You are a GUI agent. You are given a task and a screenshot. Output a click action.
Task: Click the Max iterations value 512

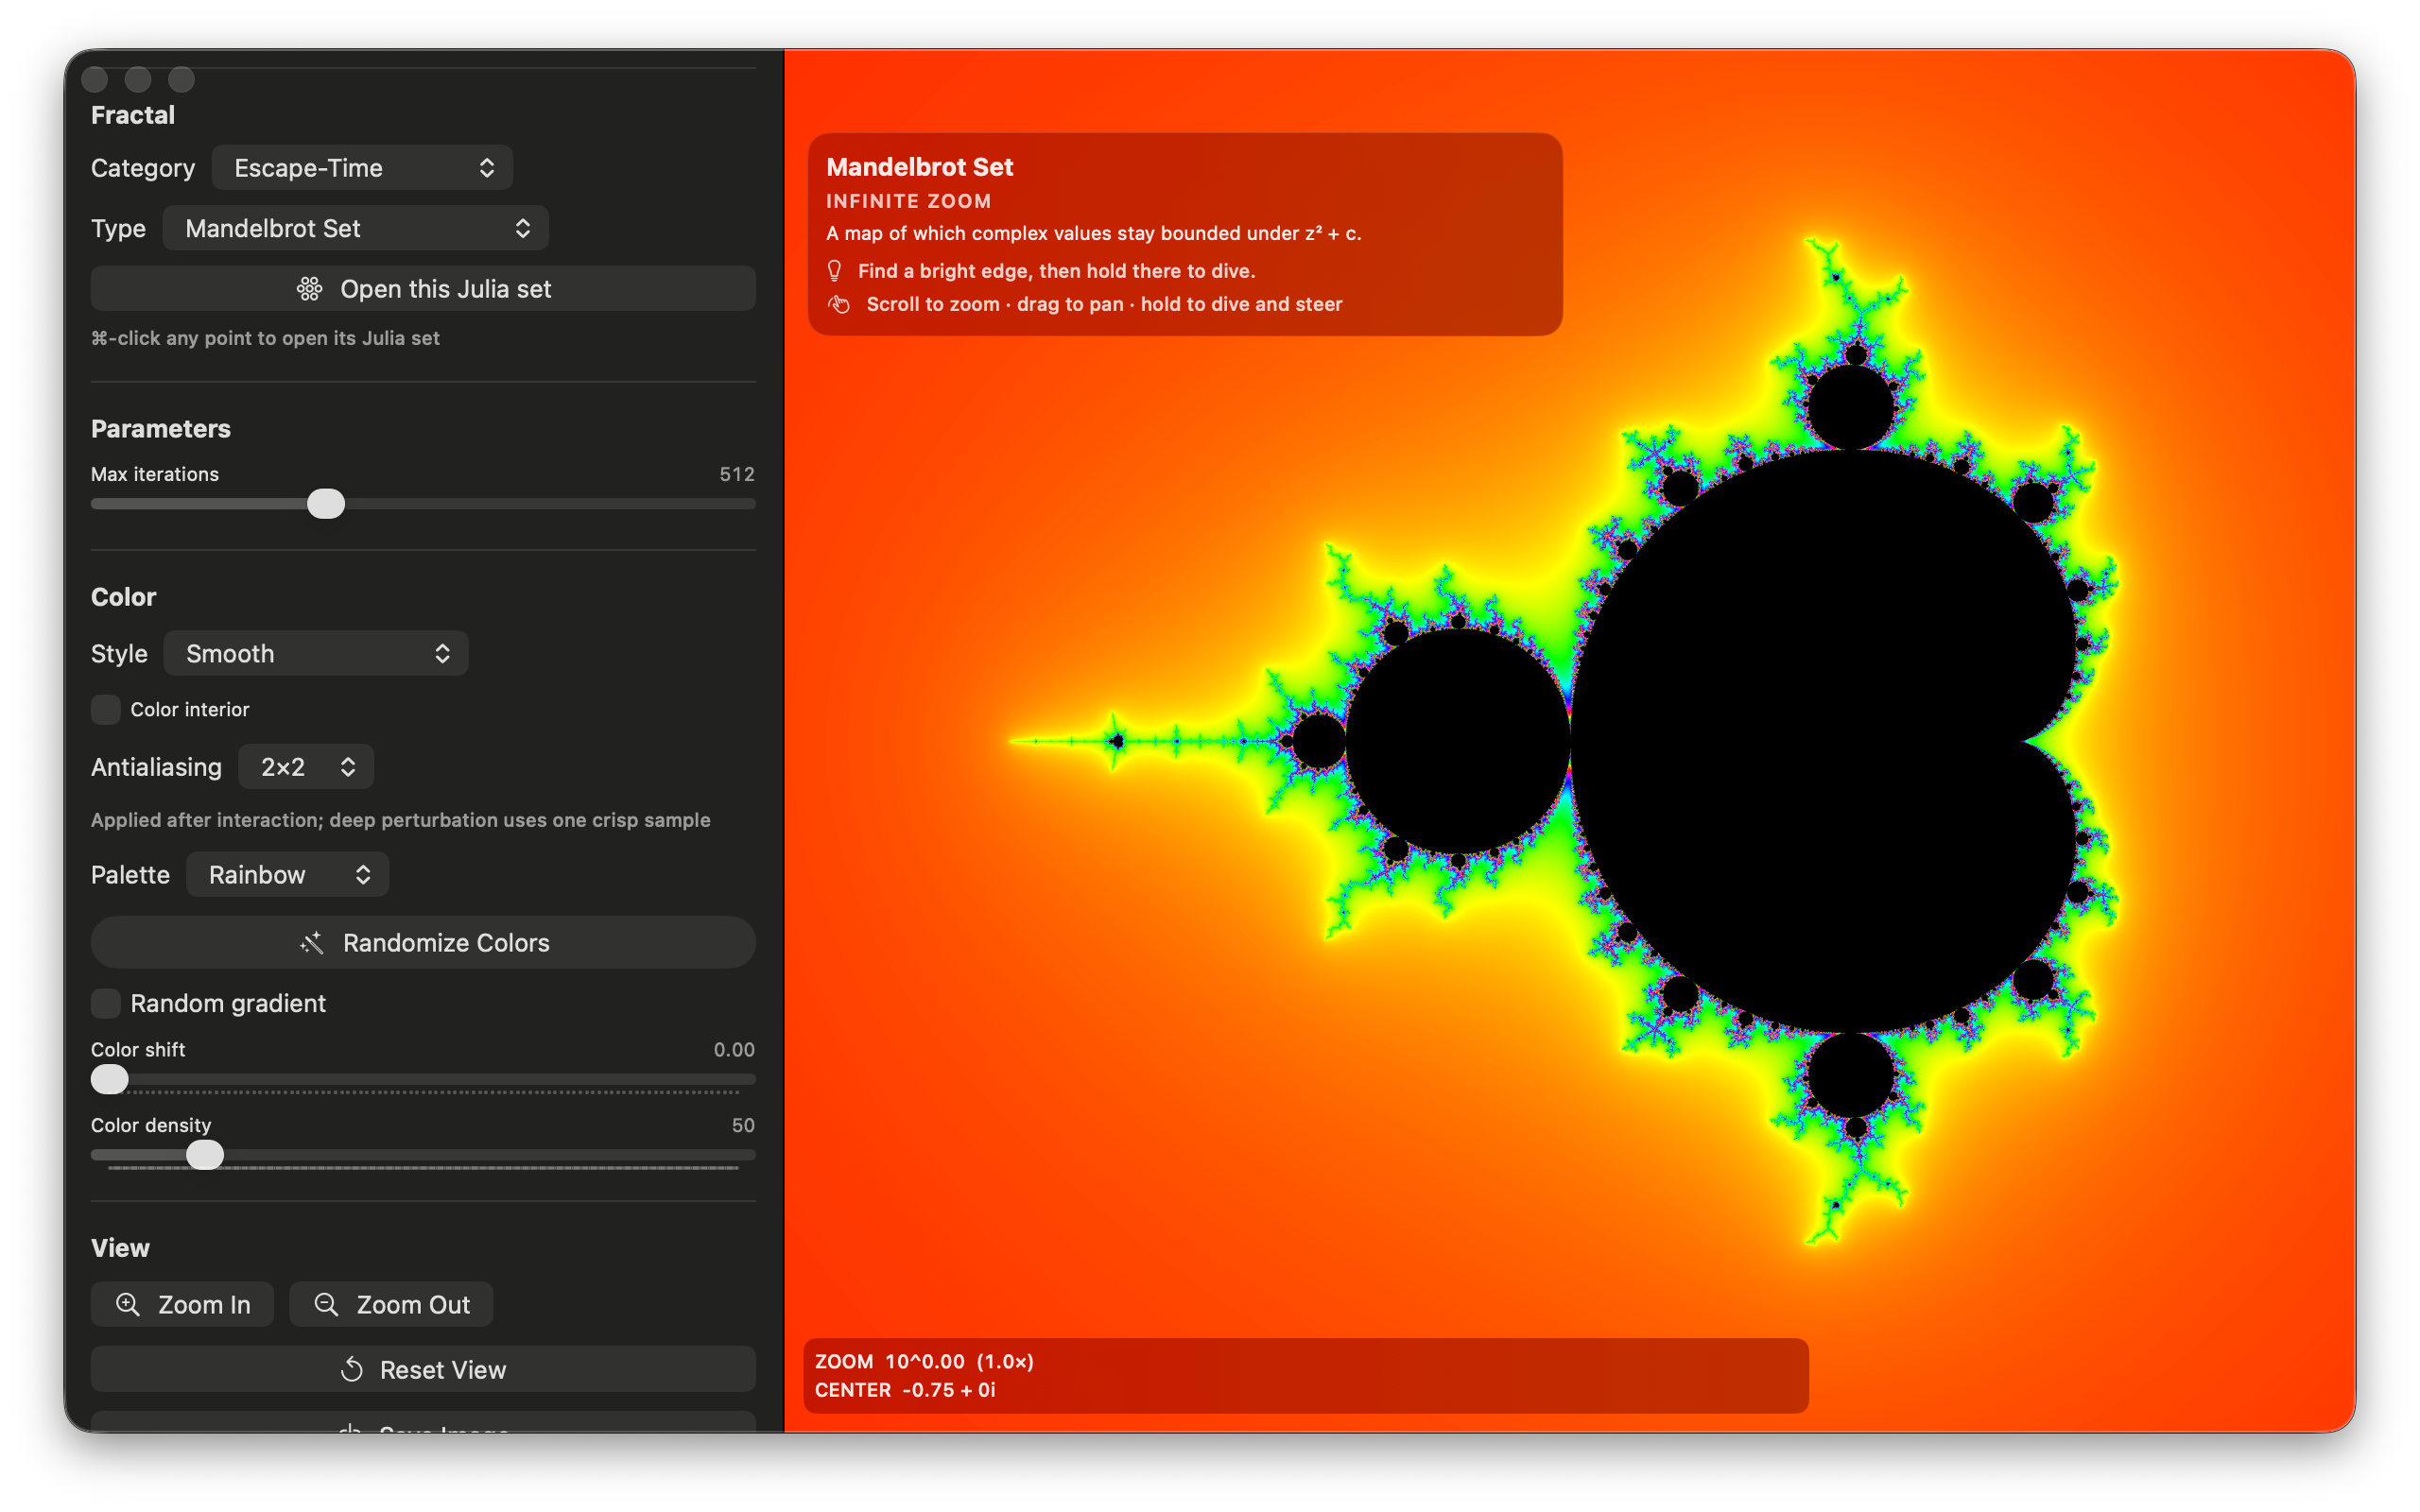pyautogui.click(x=737, y=474)
